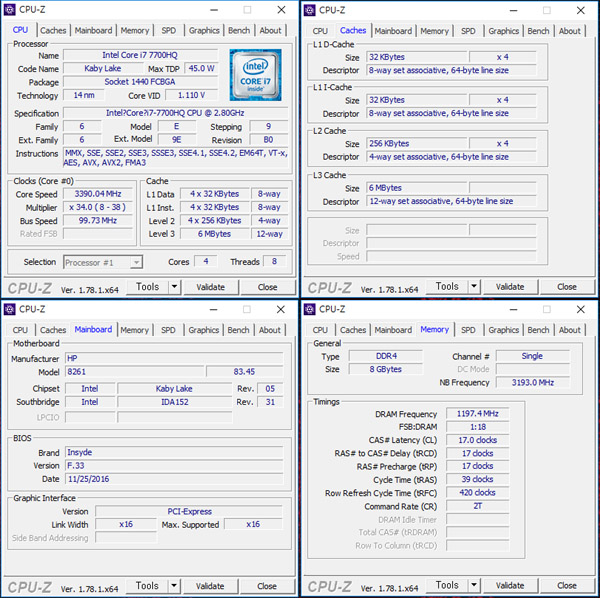
Task: Select SPD tab in the CPU tab window
Action: click(x=169, y=30)
